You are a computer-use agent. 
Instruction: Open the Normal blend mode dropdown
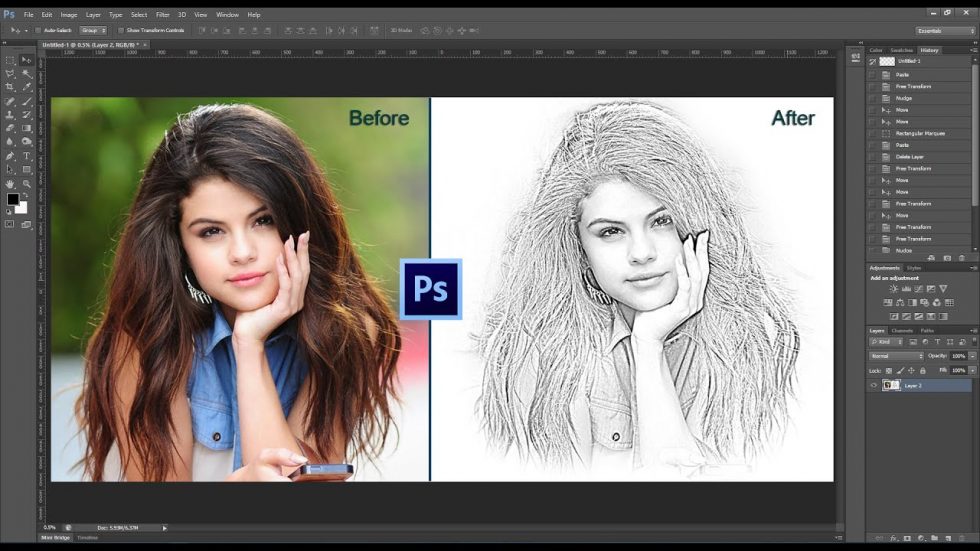895,356
